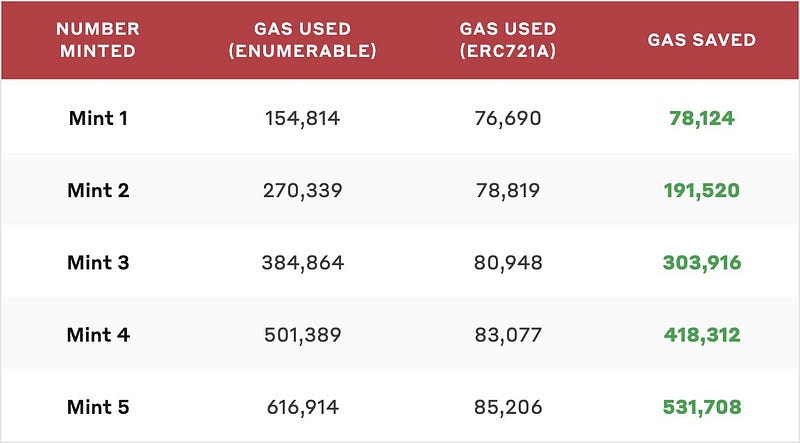Click the green 78,124 gas saved value
This screenshot has height=443, width=800.
701,118
